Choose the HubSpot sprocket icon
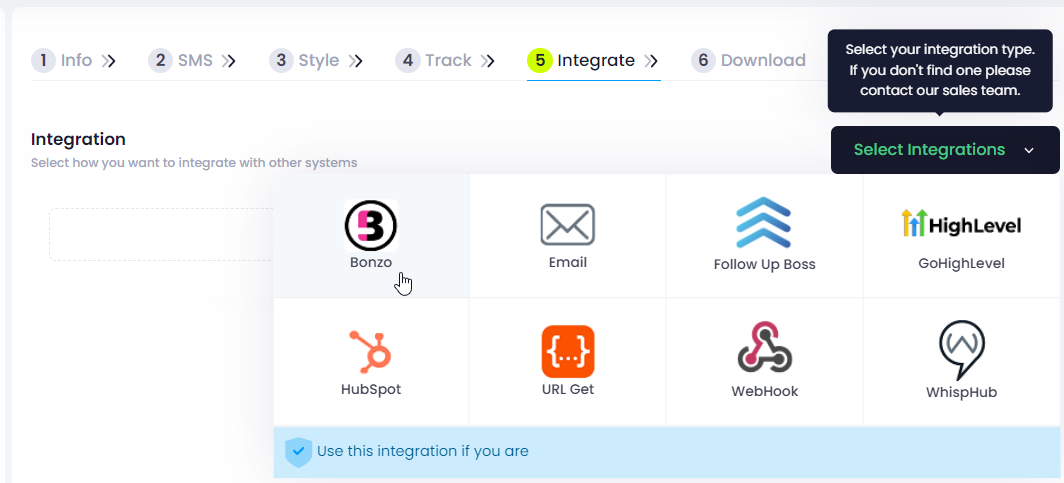1064x483 pixels. pyautogui.click(x=370, y=351)
